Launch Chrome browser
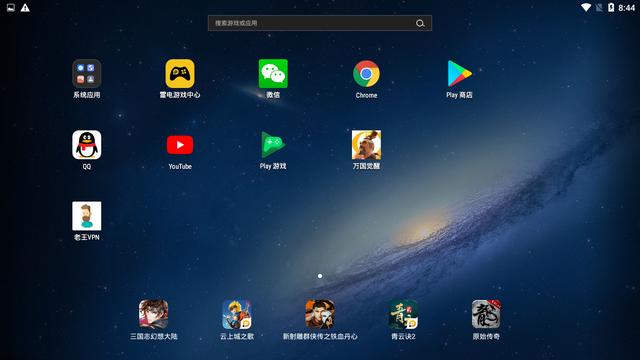The width and height of the screenshot is (640, 360). click(366, 74)
